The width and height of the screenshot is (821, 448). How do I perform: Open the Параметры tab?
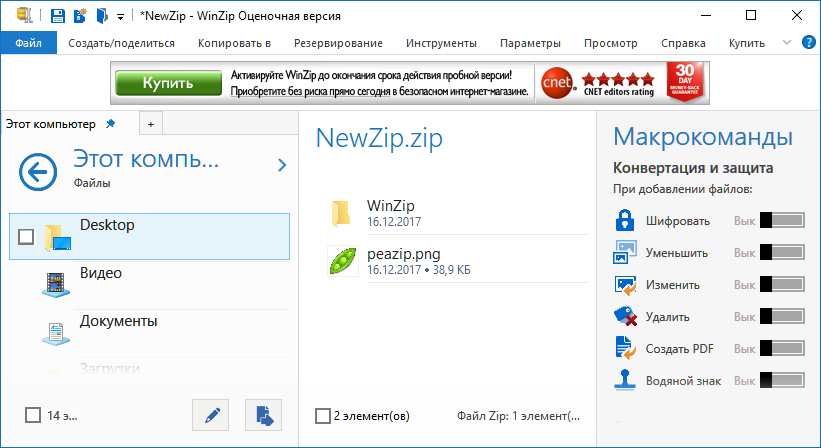(530, 43)
